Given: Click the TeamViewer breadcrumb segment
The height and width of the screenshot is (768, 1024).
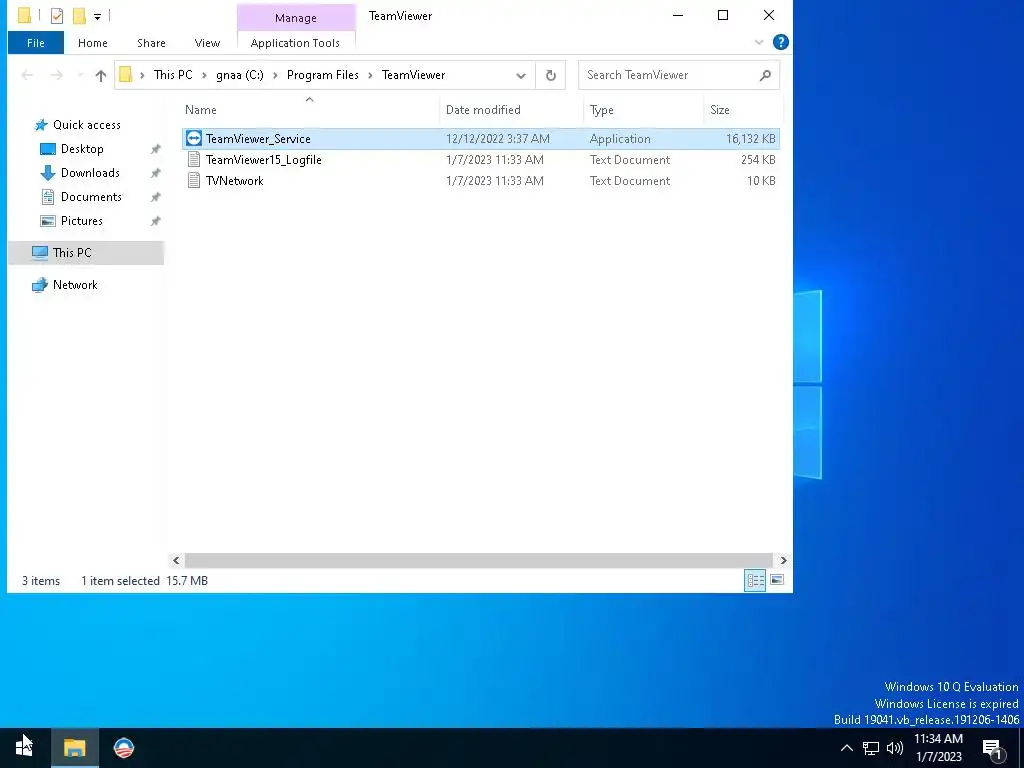Looking at the screenshot, I should click(413, 75).
